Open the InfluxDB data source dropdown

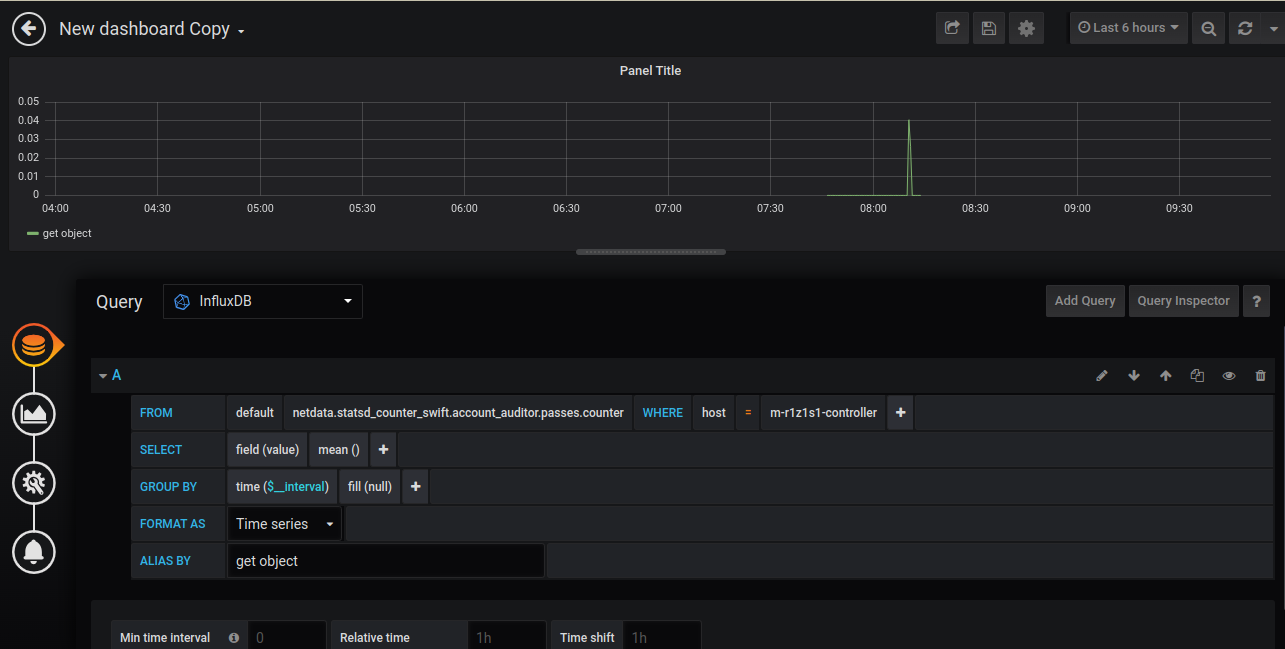263,301
